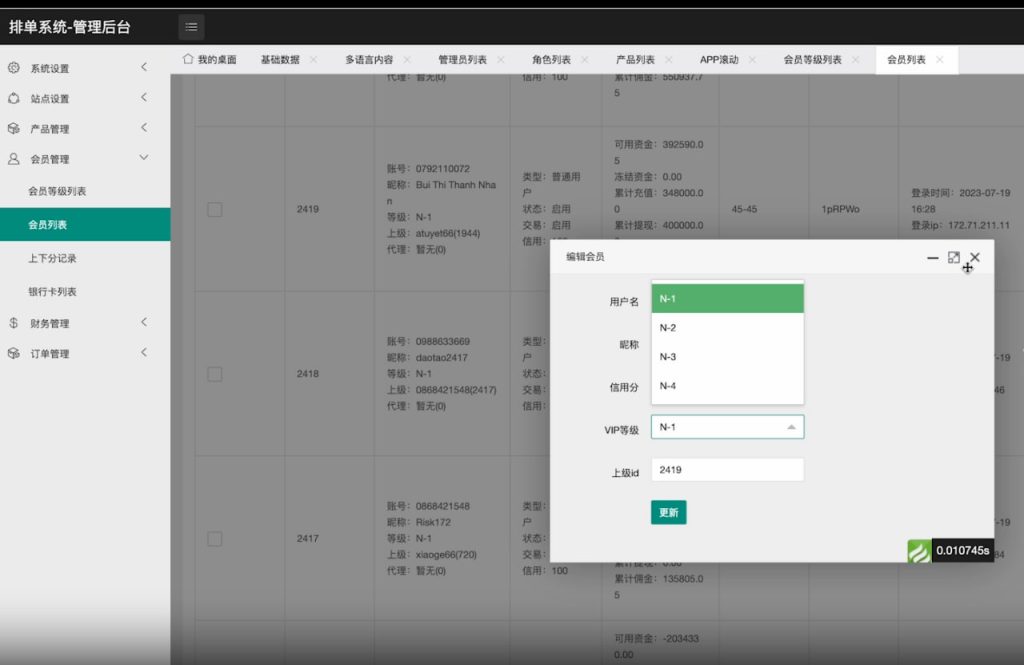The image size is (1024, 665).
Task: Click the 财务管理 dollar icon
Action: [x=14, y=323]
